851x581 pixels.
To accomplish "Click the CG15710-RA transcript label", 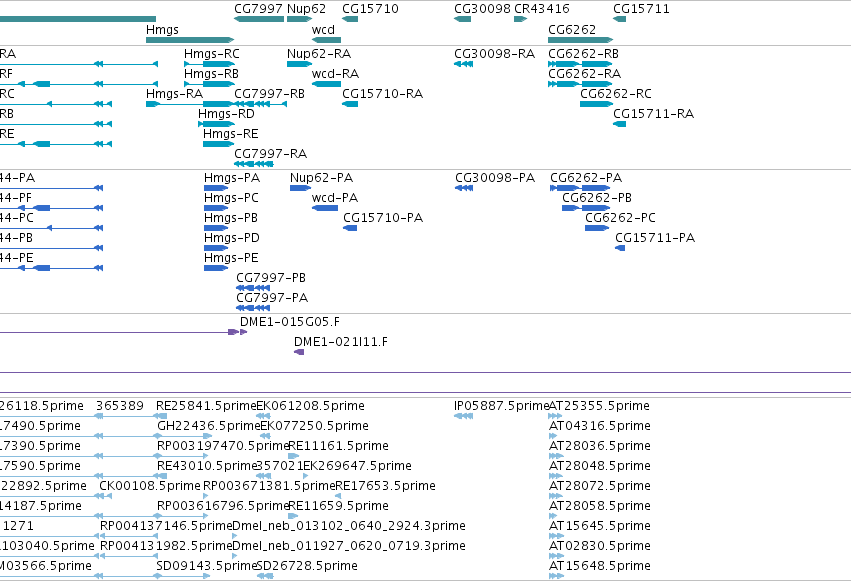I will pyautogui.click(x=383, y=94).
